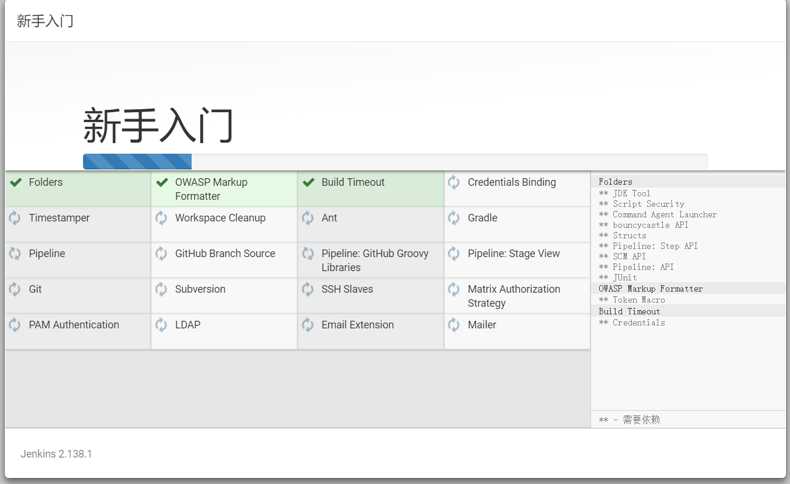This screenshot has width=790, height=484.
Task: Select the Build Timeout plugin label
Action: [x=353, y=182]
